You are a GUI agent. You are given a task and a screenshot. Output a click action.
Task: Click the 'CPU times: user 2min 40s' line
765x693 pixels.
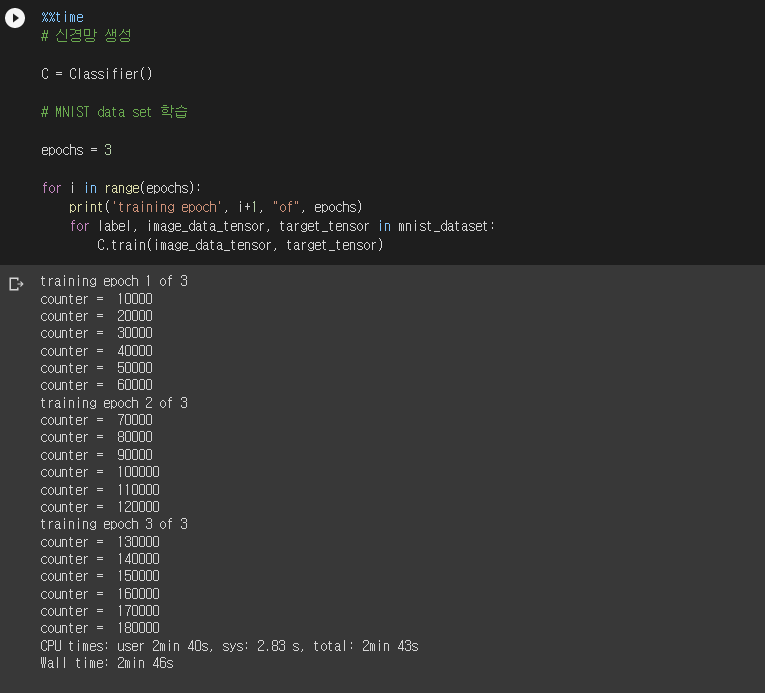[x=229, y=646]
